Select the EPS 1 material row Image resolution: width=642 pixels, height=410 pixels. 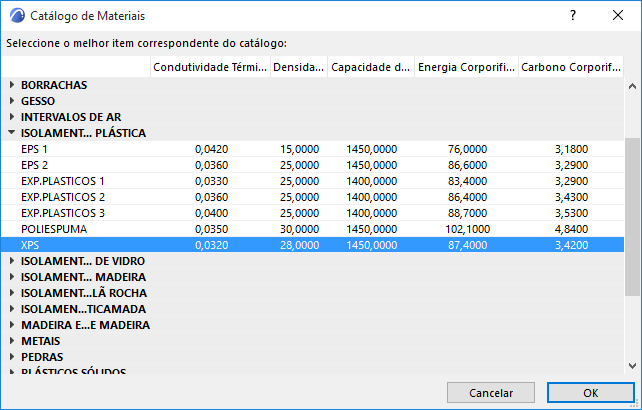tap(313, 149)
